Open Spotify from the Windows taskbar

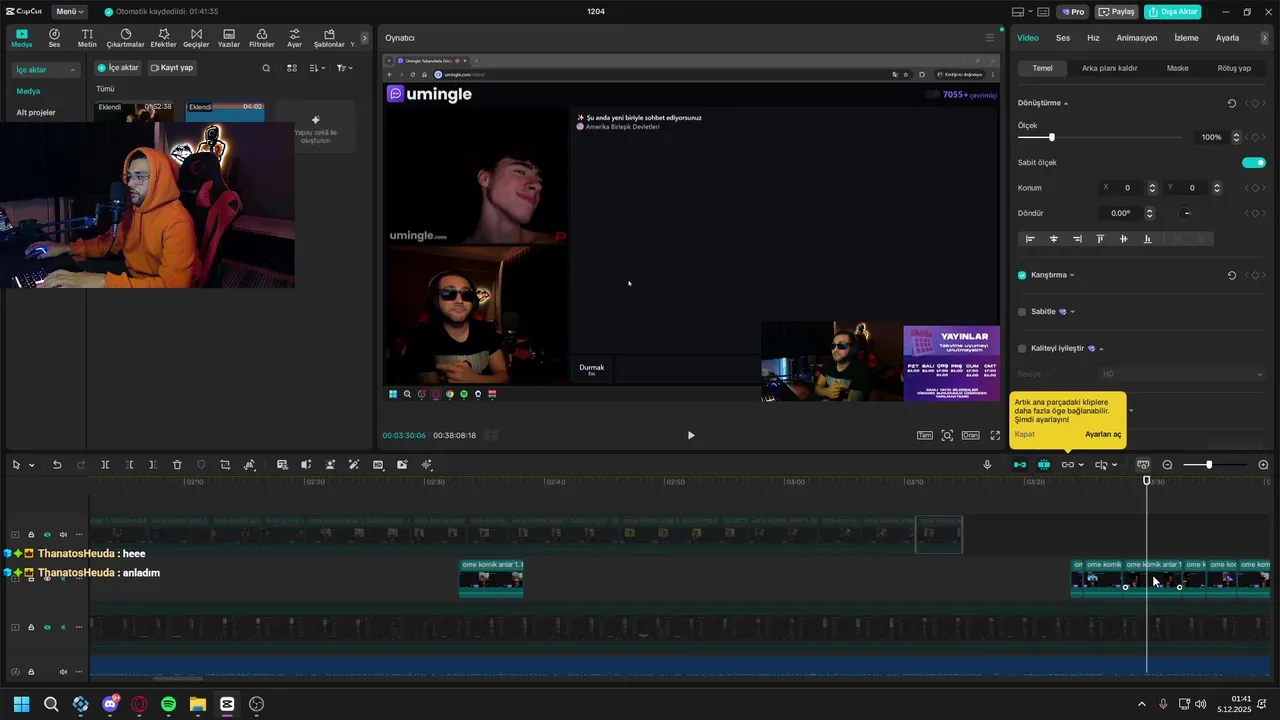168,704
